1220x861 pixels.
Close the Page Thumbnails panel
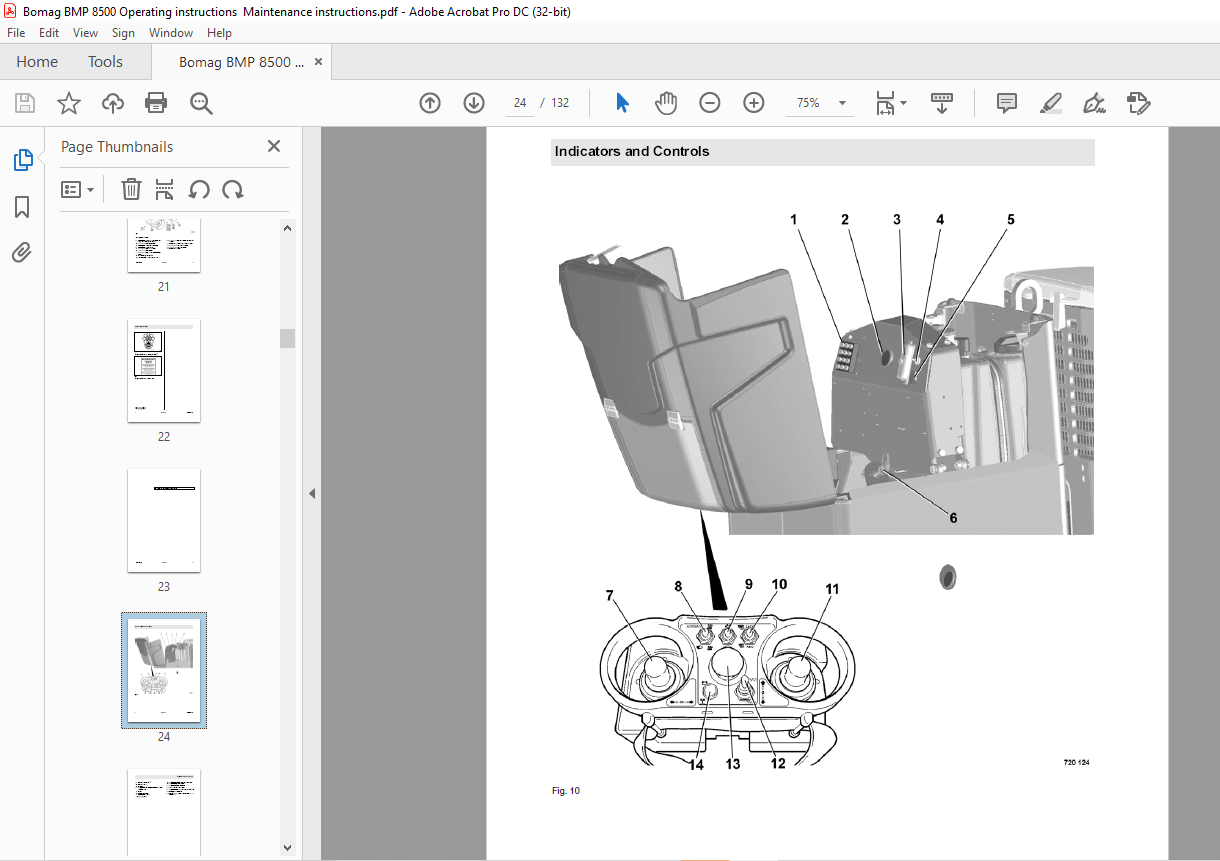click(x=274, y=146)
